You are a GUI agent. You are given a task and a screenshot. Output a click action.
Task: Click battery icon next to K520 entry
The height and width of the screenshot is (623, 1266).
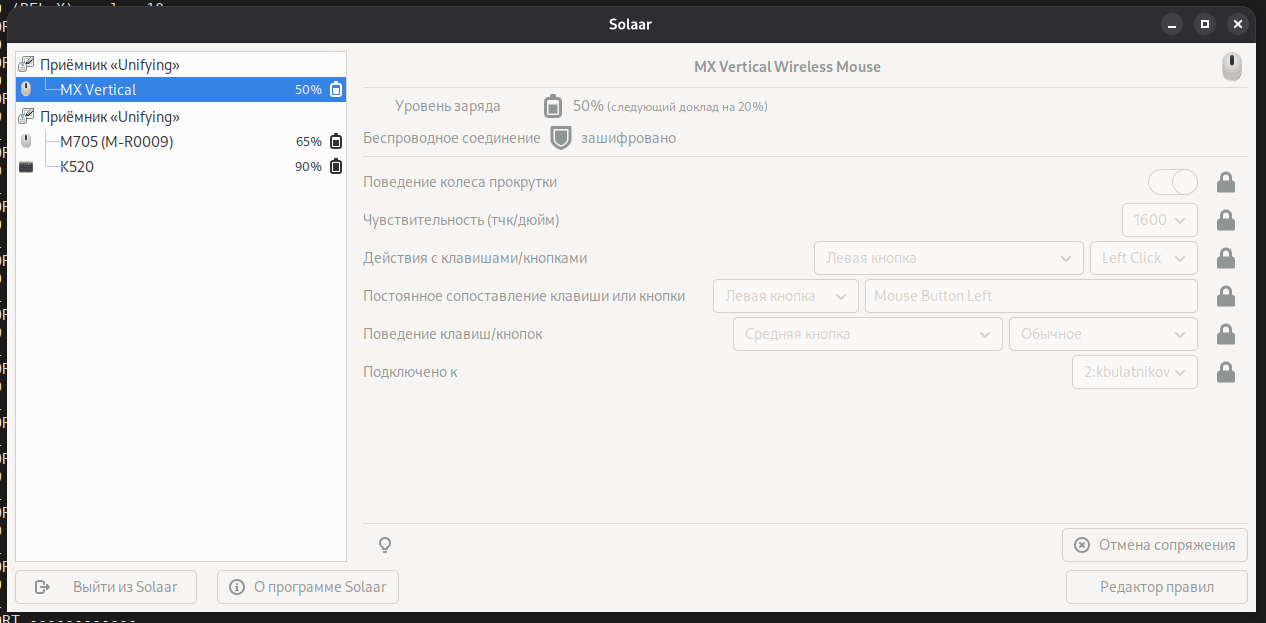(336, 167)
